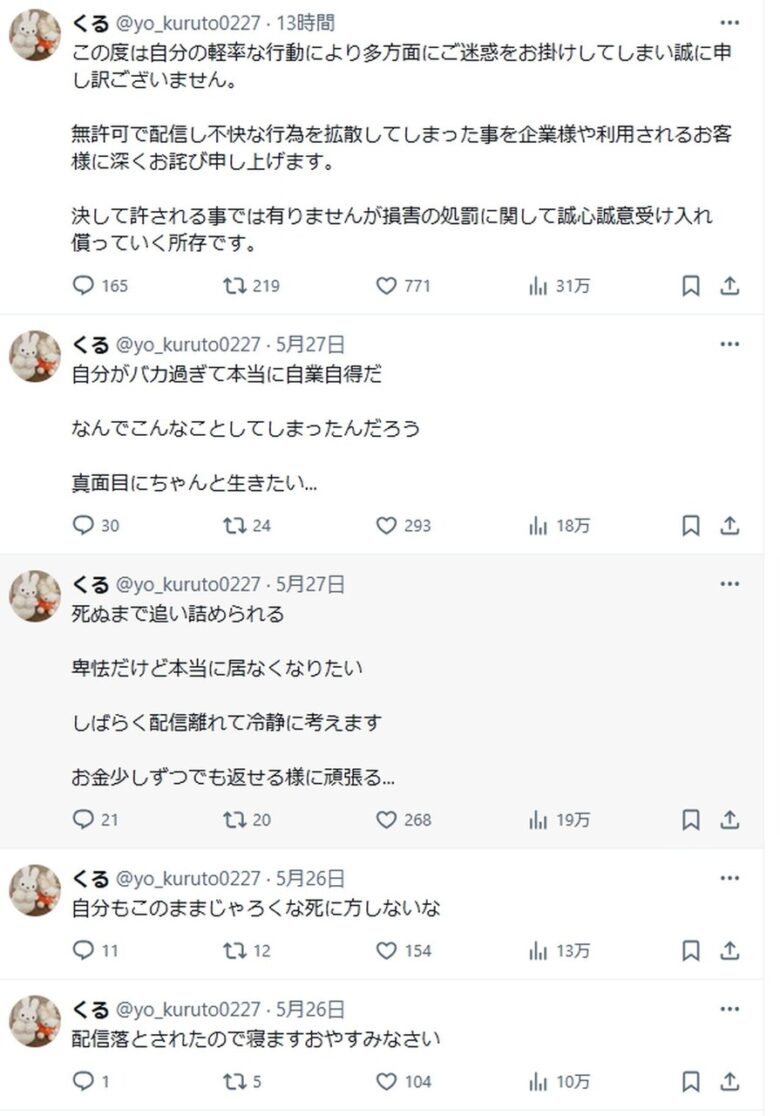Retweet the post with 219 retweets
The width and height of the screenshot is (780, 1116).
235,286
